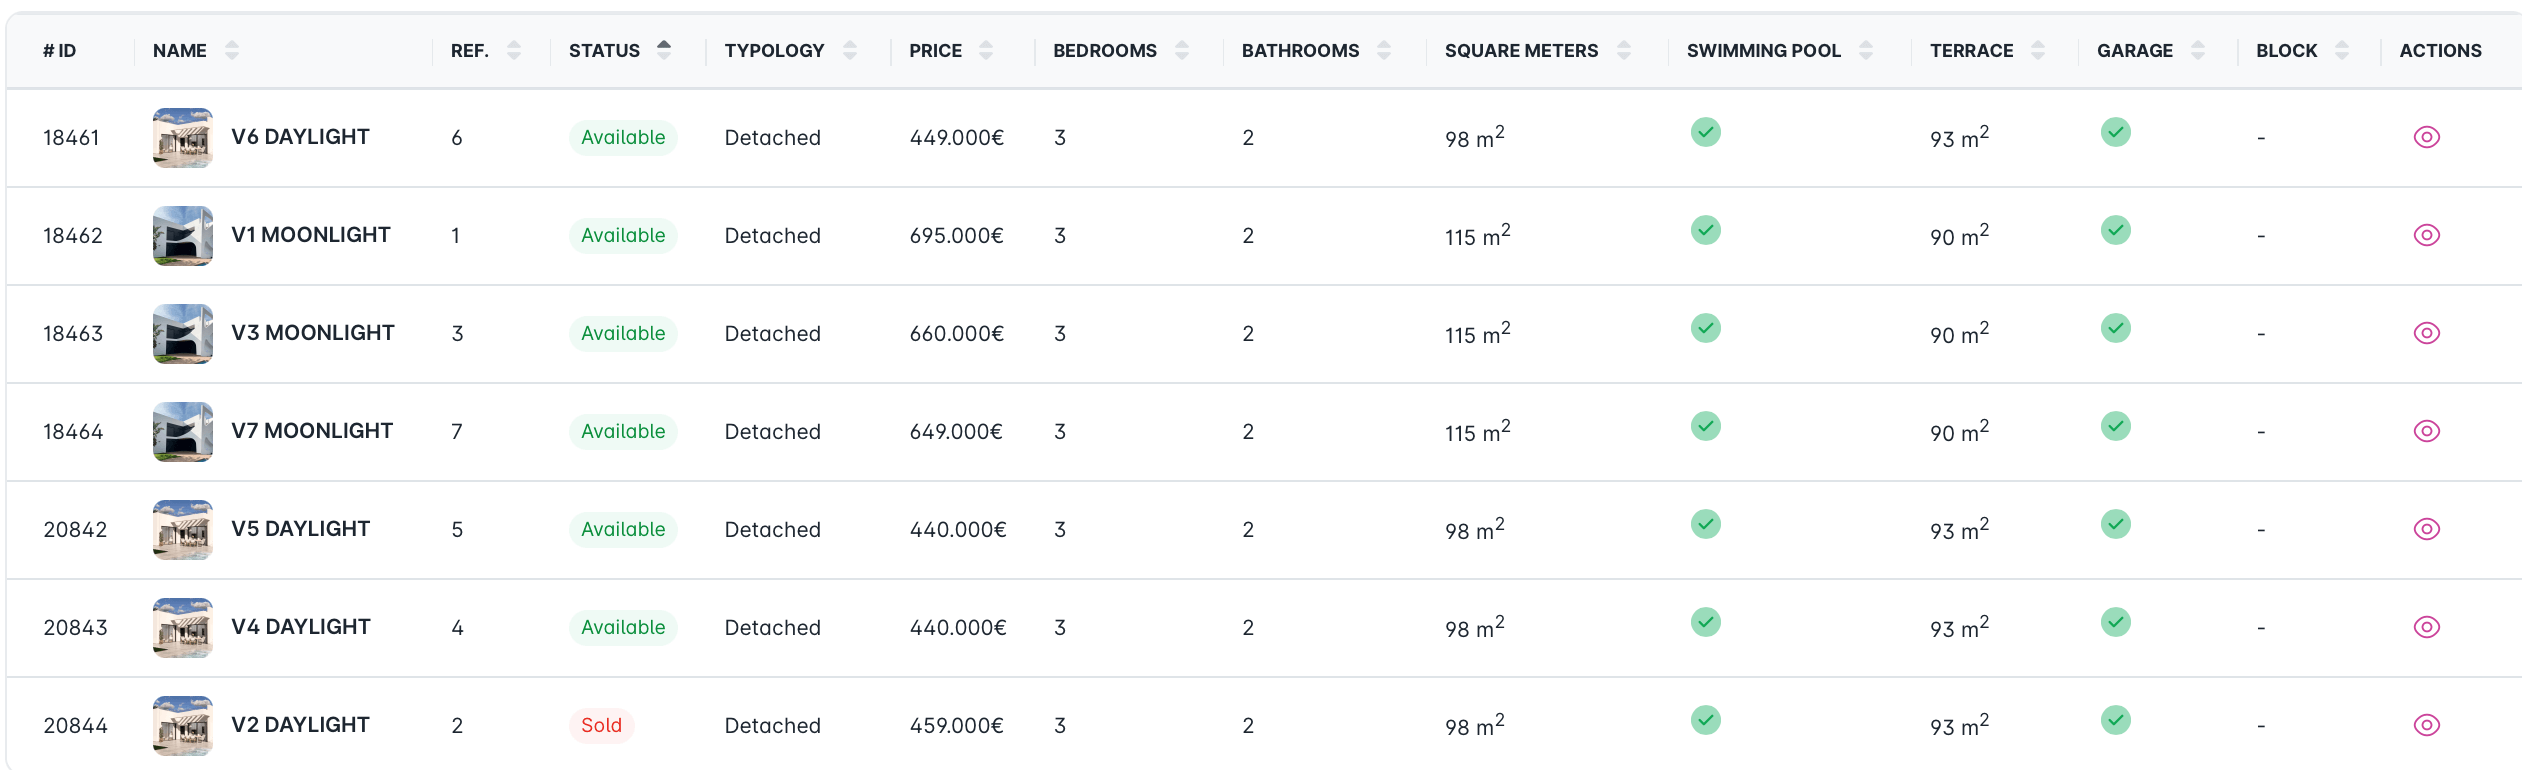Viewport: 2522px width, 770px height.
Task: View details of V3 MOONLIGHT via eye icon
Action: (x=2426, y=333)
